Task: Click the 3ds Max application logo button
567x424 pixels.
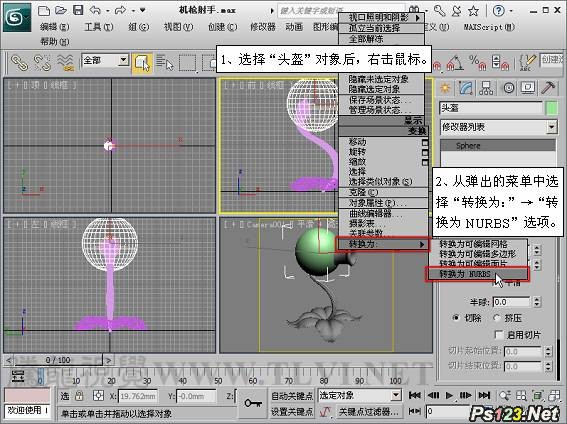Action: click(x=17, y=17)
